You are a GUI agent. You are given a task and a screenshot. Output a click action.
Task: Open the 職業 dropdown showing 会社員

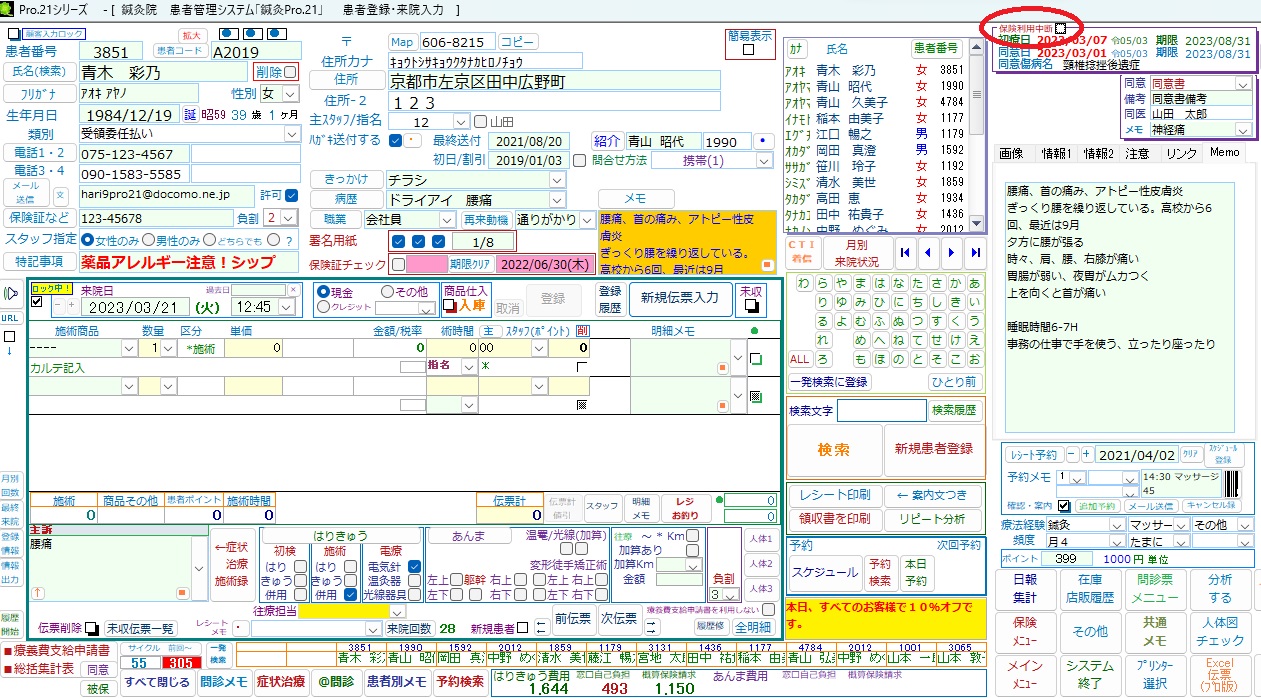pos(447,219)
